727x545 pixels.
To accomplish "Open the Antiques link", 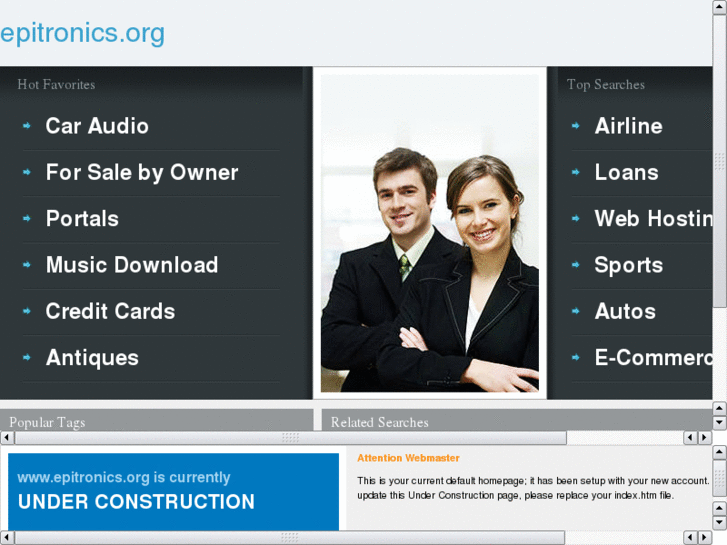I will click(x=92, y=358).
